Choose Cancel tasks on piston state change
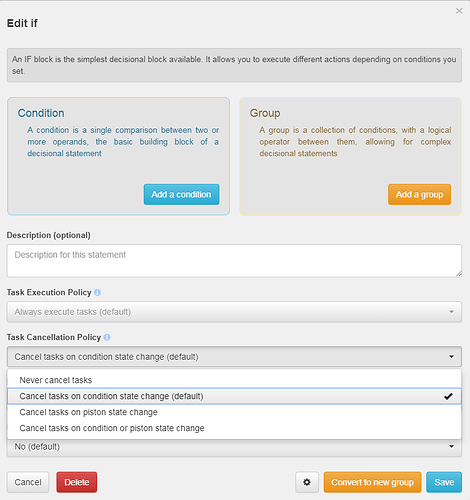The width and height of the screenshot is (470, 500). tap(234, 412)
